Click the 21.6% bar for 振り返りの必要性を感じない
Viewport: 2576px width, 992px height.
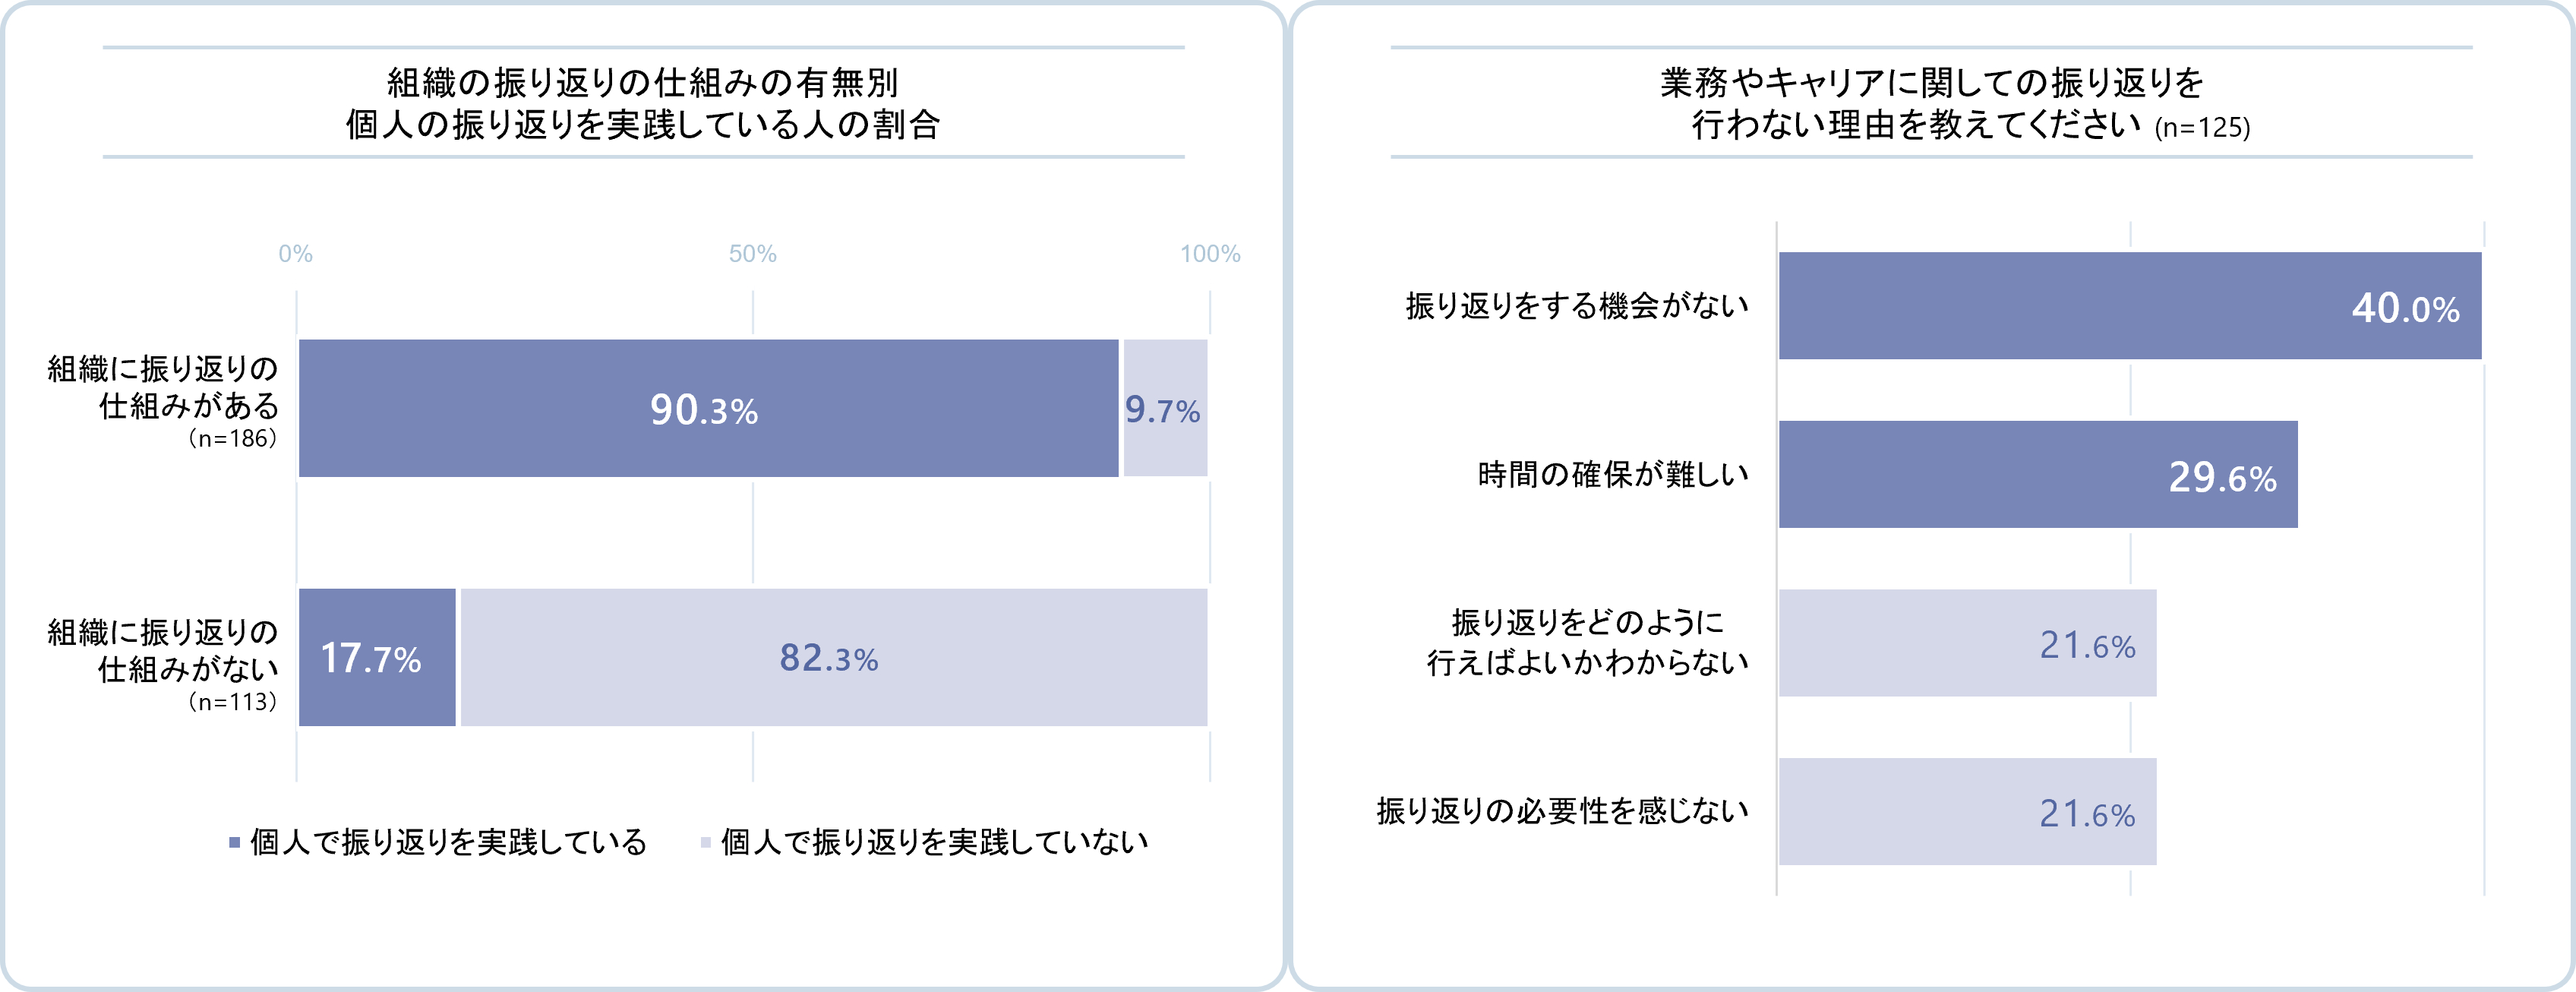click(x=1967, y=811)
